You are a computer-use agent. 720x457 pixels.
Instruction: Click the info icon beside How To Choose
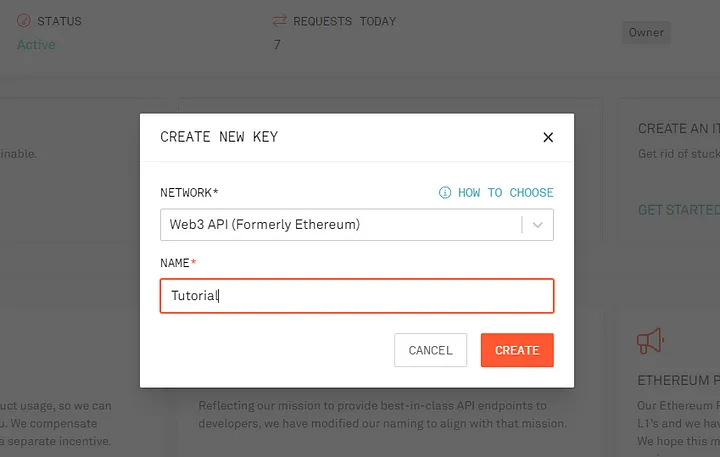(444, 192)
